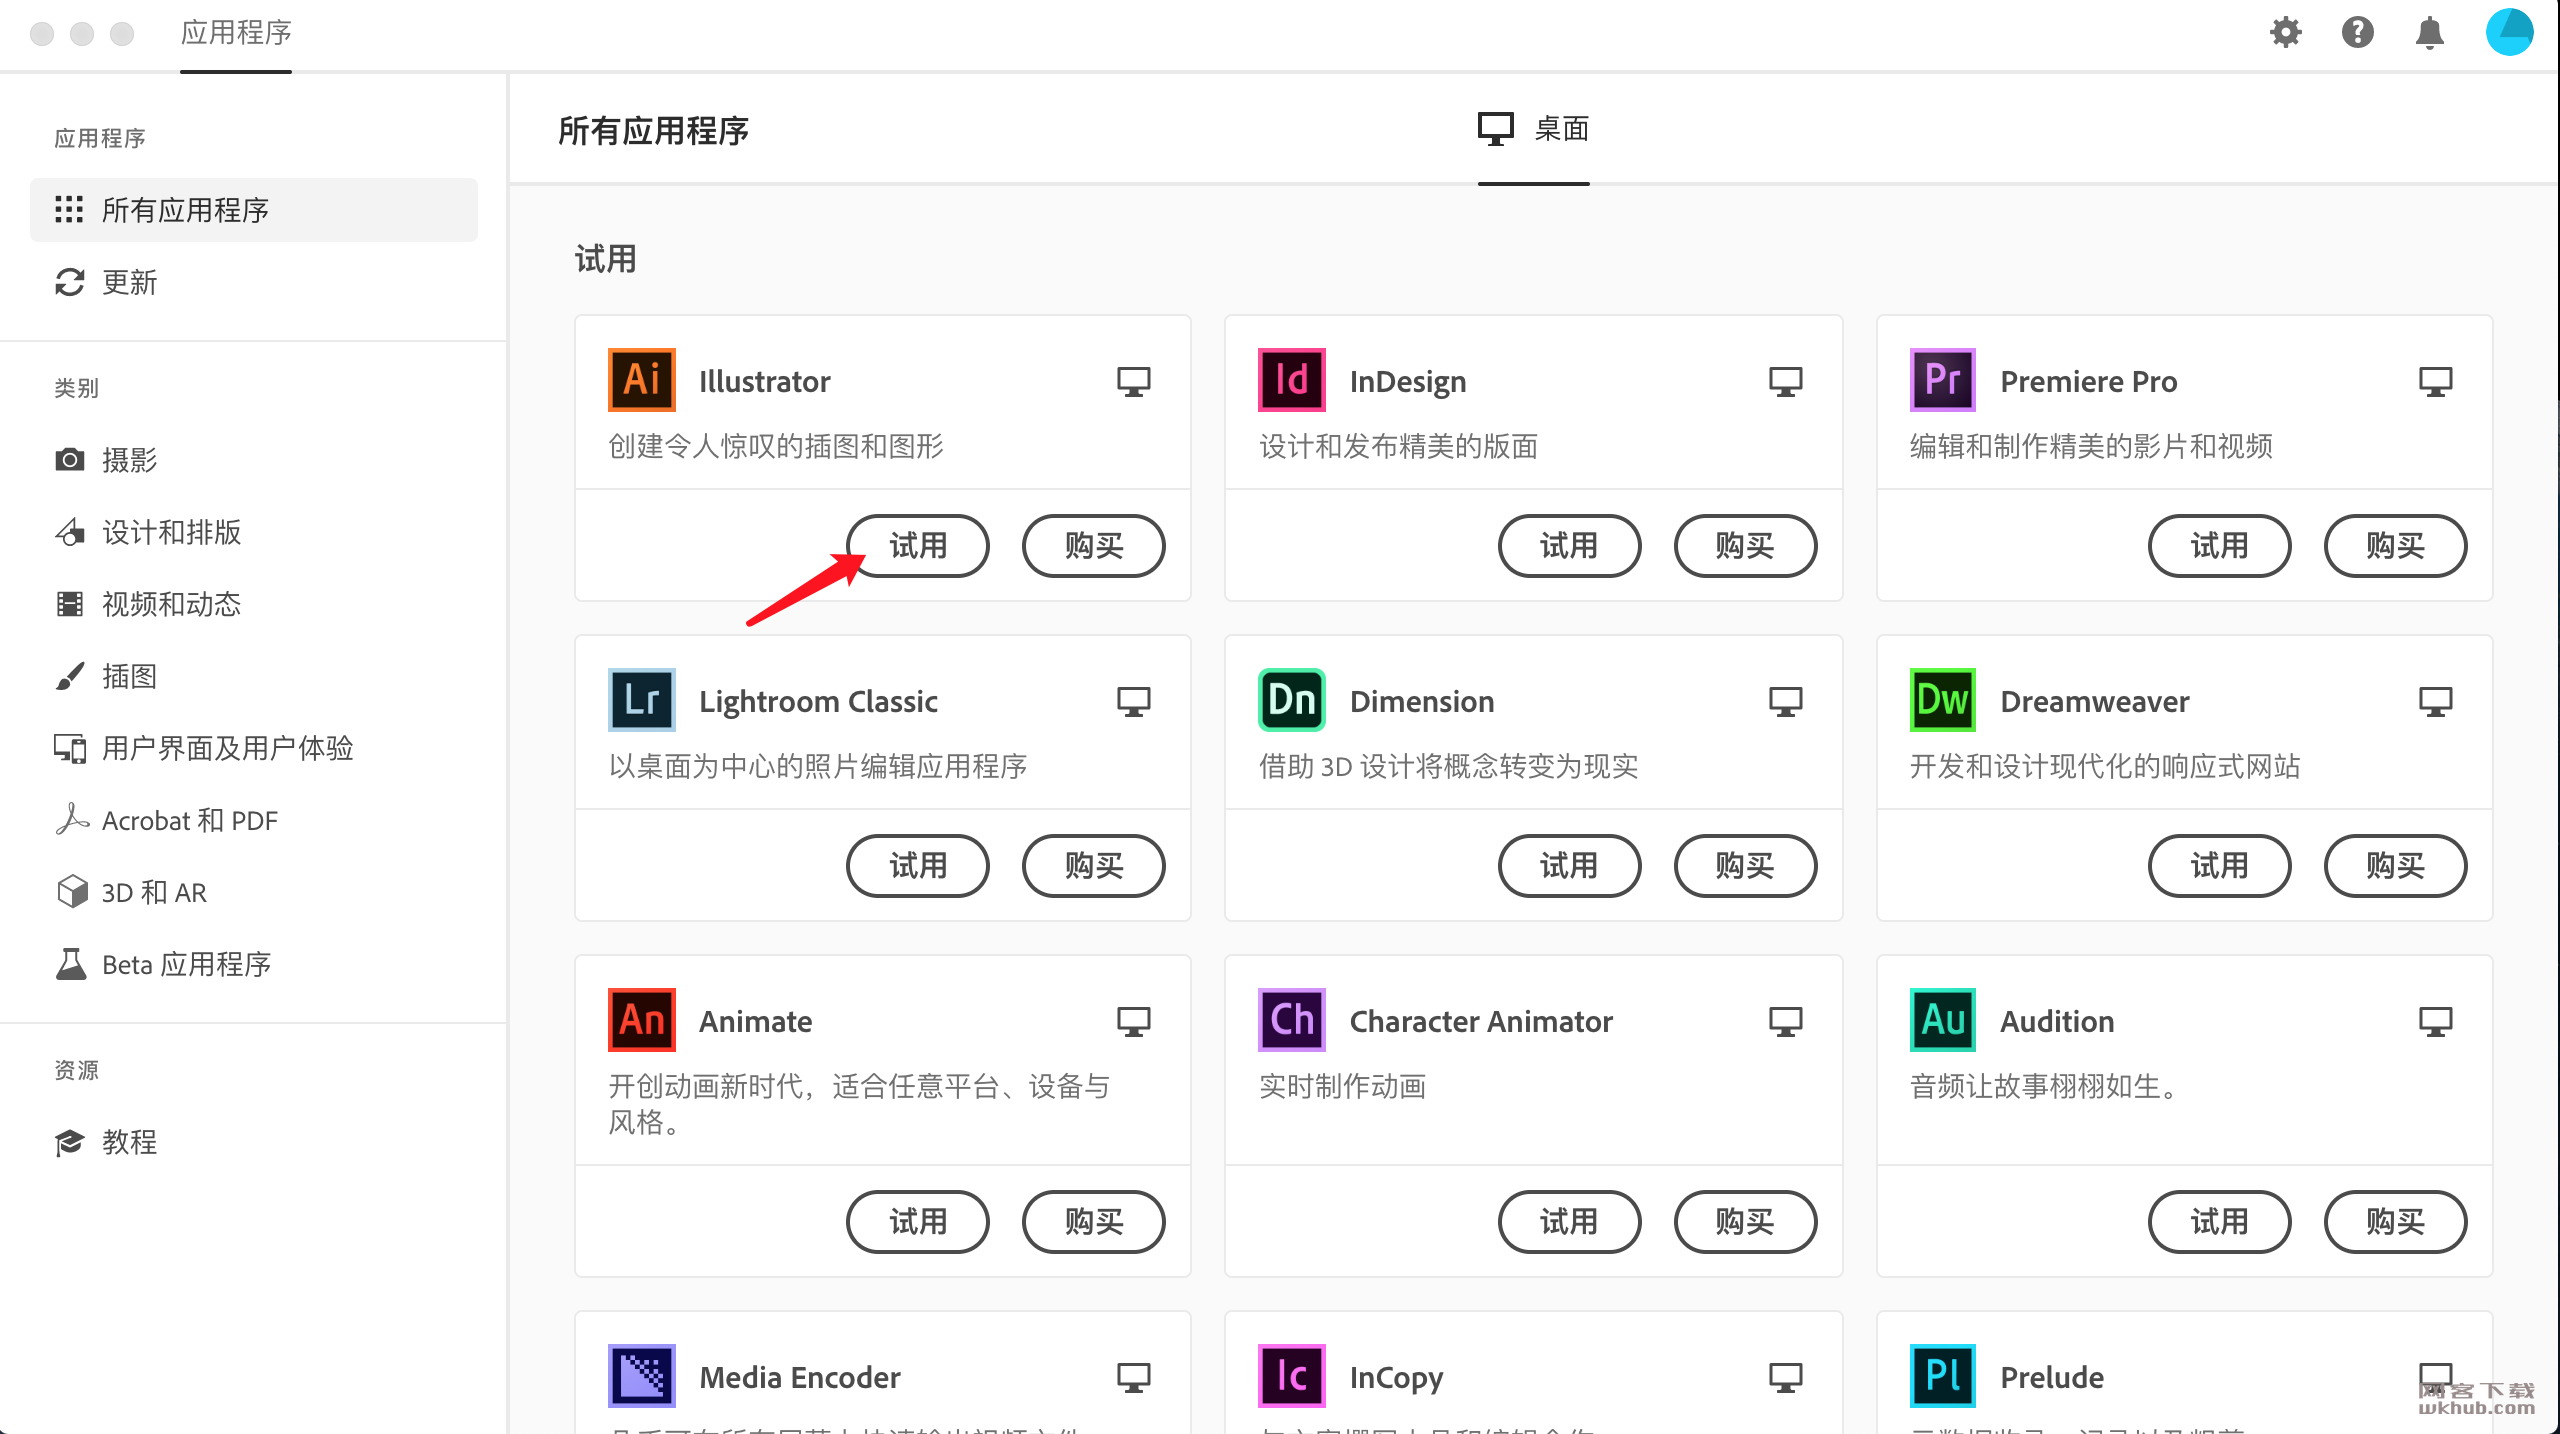Viewport: 2560px width, 1434px height.
Task: Open the account profile avatar
Action: pyautogui.click(x=2509, y=32)
